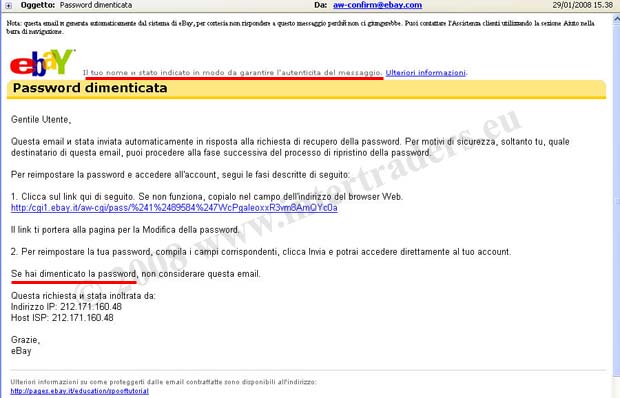Follow the Ulteriori informazioni link
Screen dimensions: 620x398
click(425, 73)
